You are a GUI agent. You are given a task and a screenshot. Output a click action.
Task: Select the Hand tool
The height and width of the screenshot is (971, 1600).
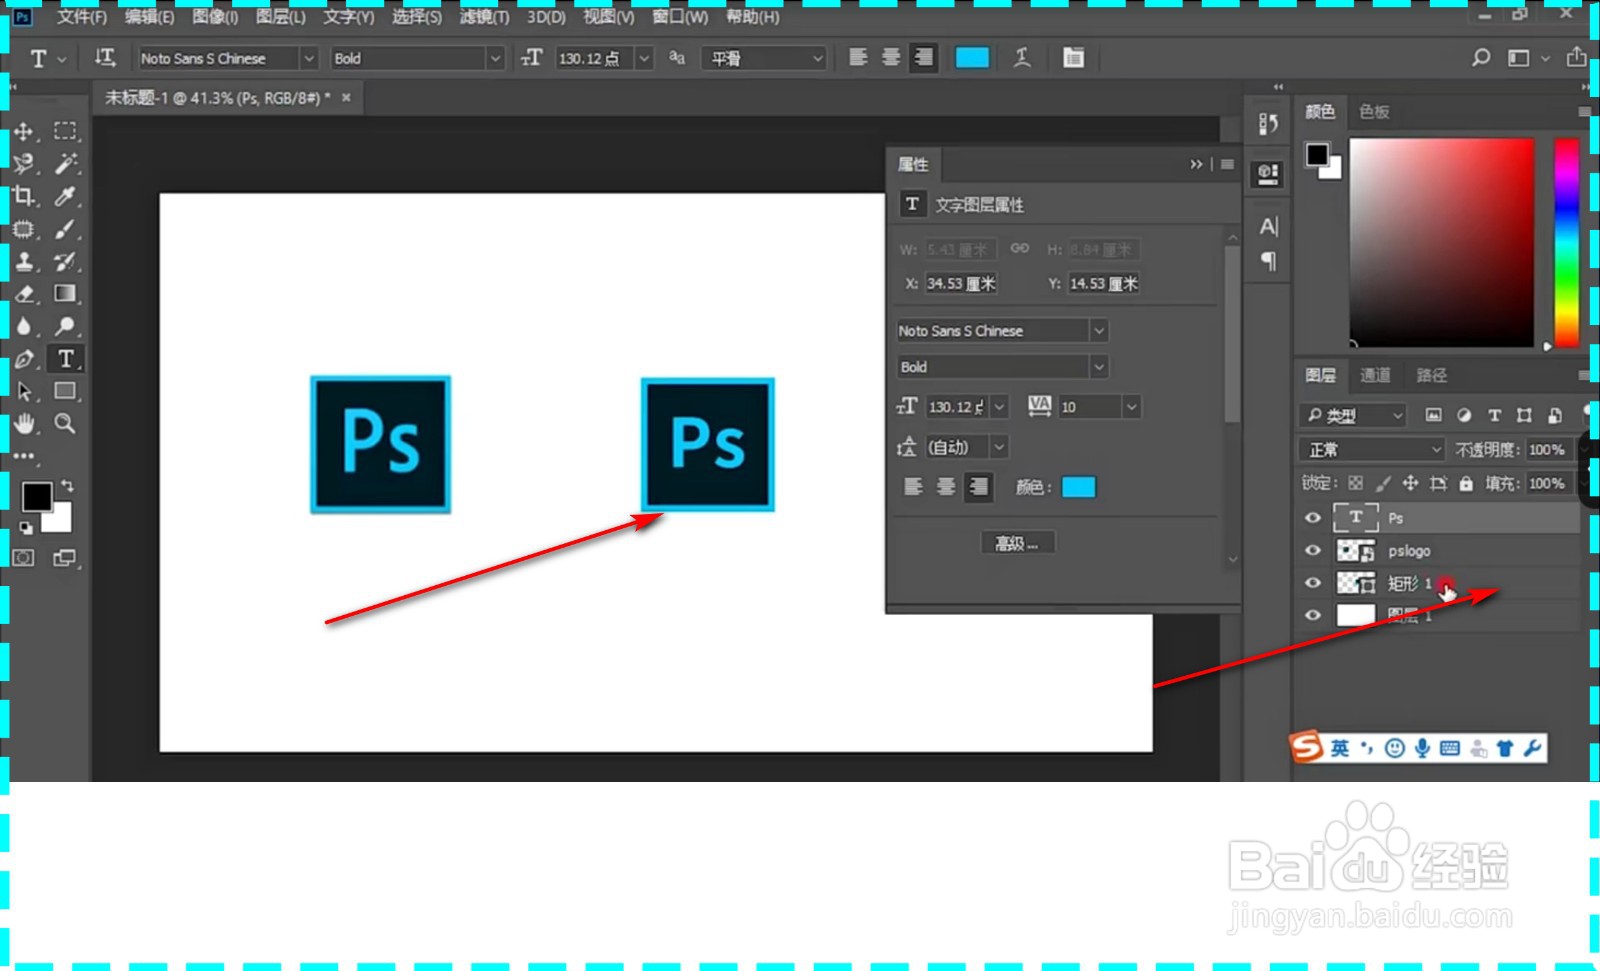(x=24, y=424)
